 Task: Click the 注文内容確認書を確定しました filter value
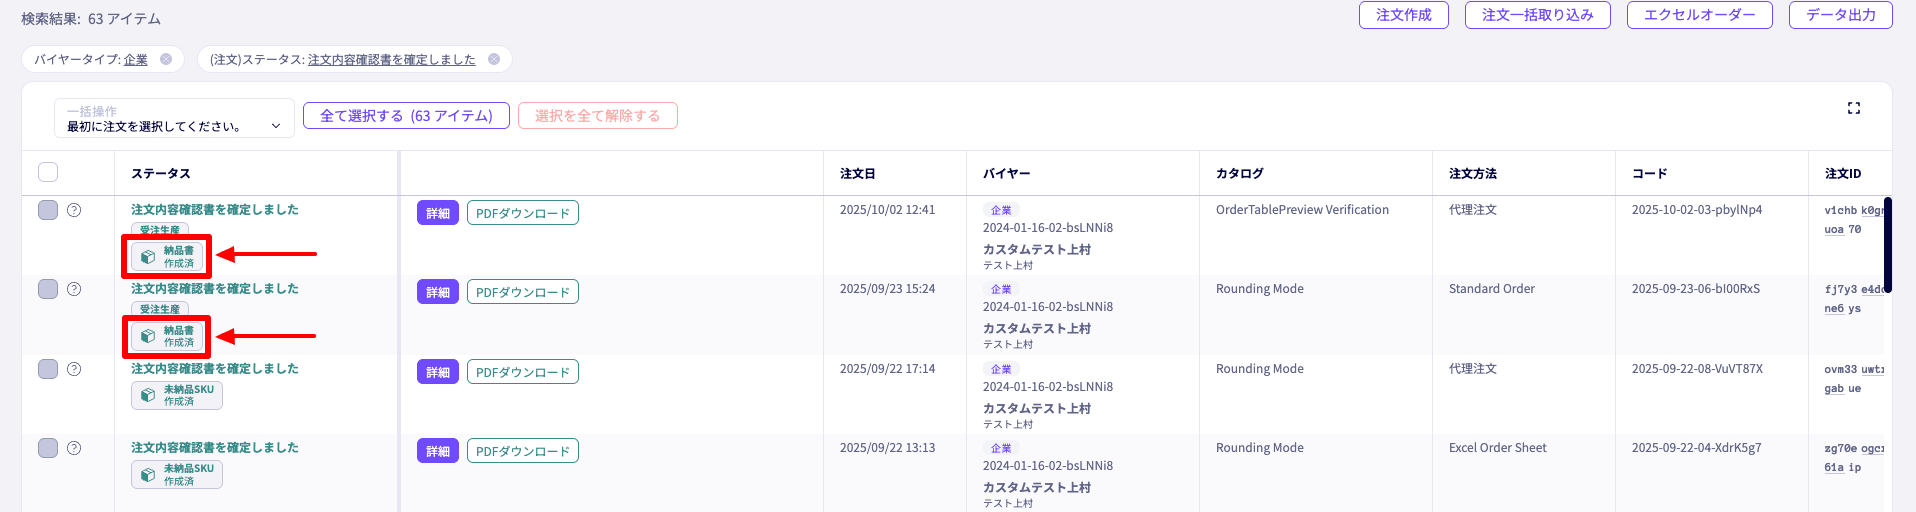391,60
